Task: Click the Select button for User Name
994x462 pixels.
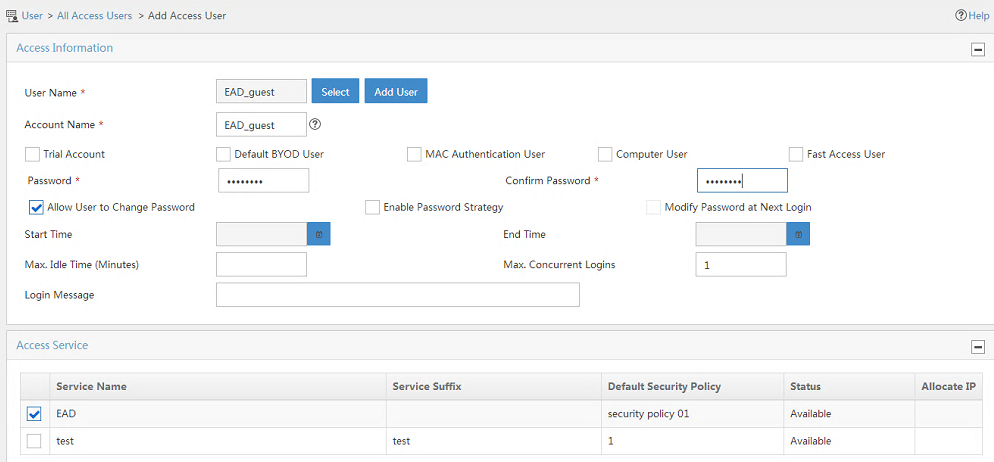Action: pyautogui.click(x=335, y=91)
